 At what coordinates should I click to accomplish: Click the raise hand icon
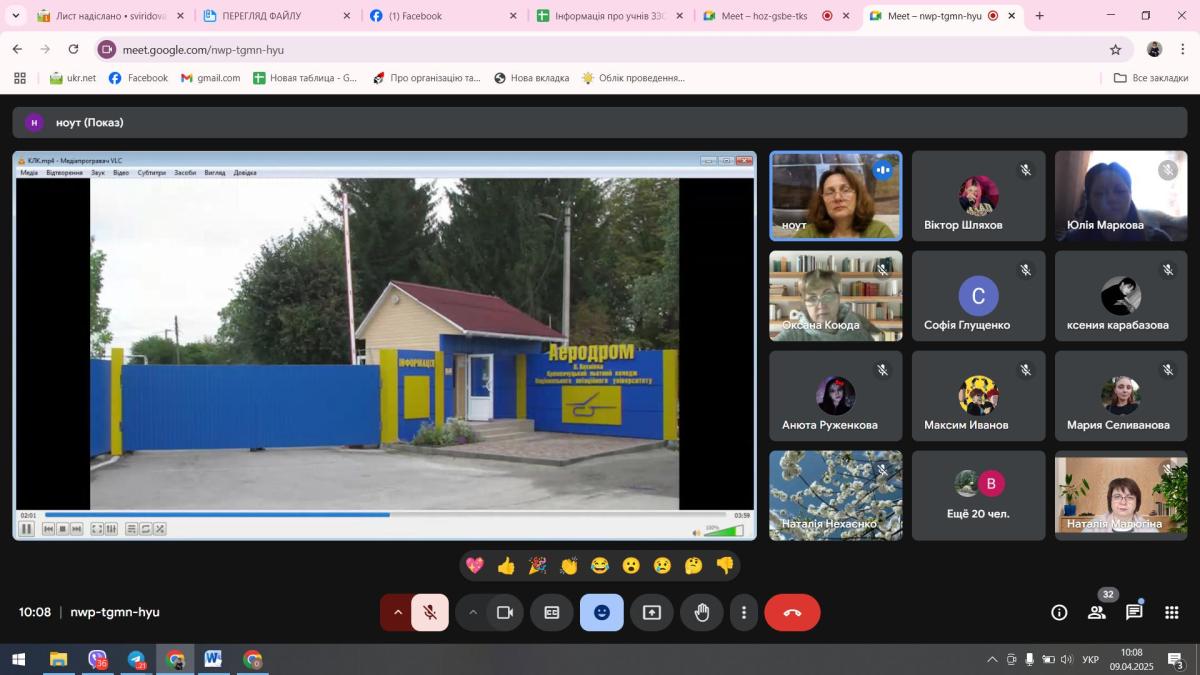702,613
